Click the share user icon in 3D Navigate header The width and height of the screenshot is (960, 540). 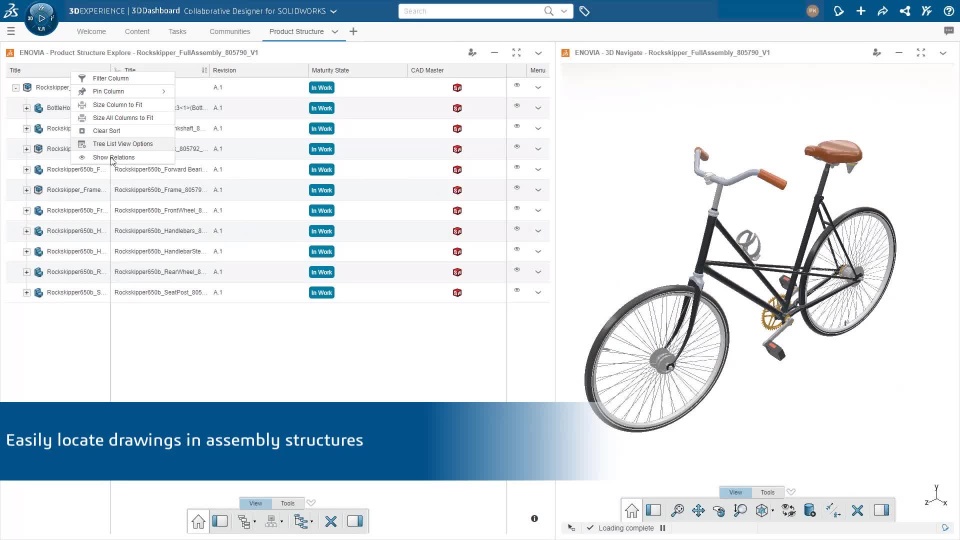tap(877, 53)
